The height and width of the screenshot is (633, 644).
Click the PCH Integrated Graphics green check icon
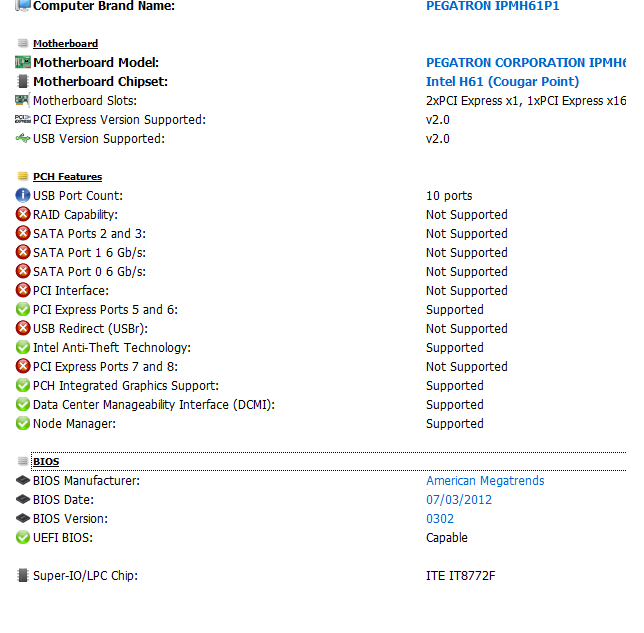[x=23, y=385]
